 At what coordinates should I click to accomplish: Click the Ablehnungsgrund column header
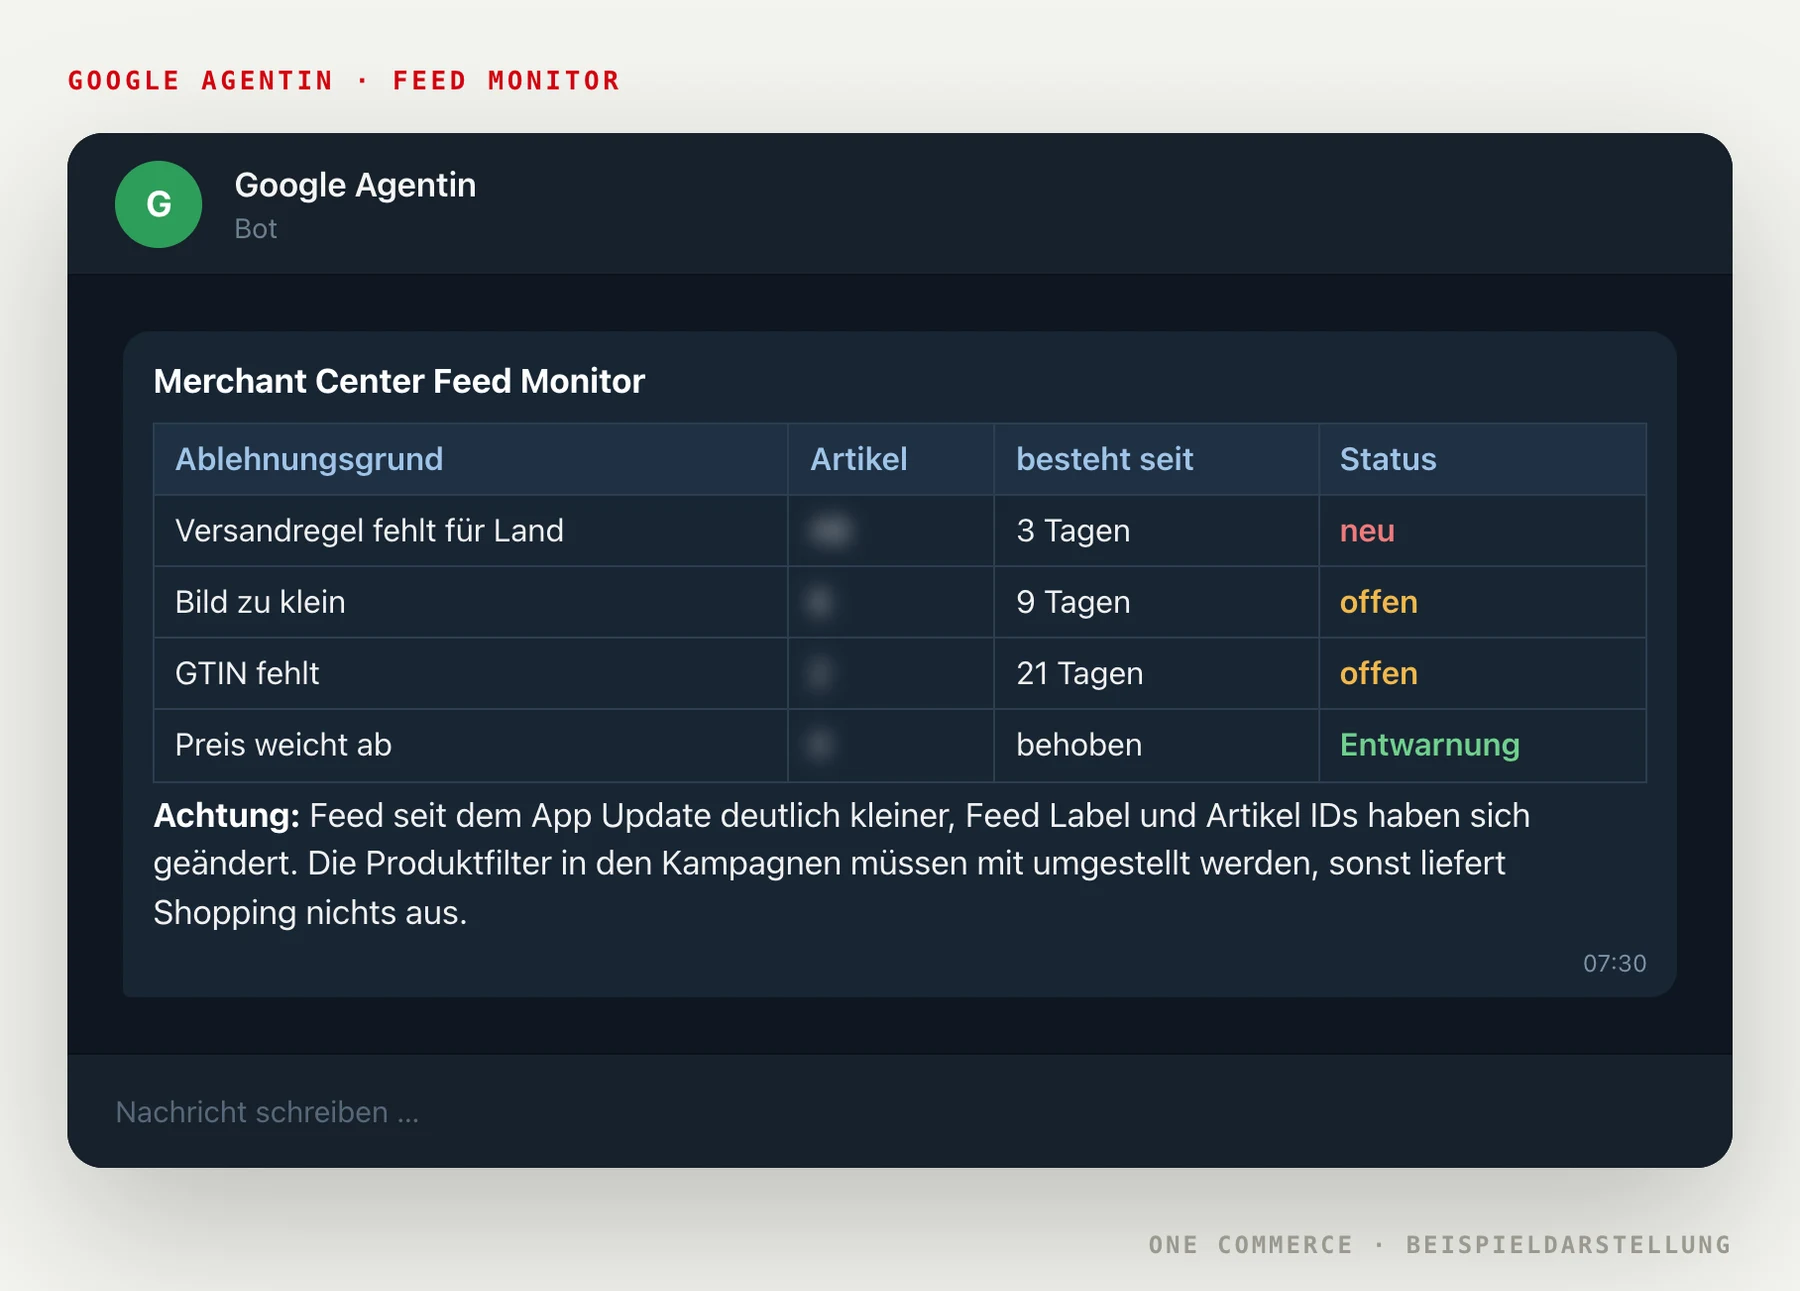coord(470,459)
